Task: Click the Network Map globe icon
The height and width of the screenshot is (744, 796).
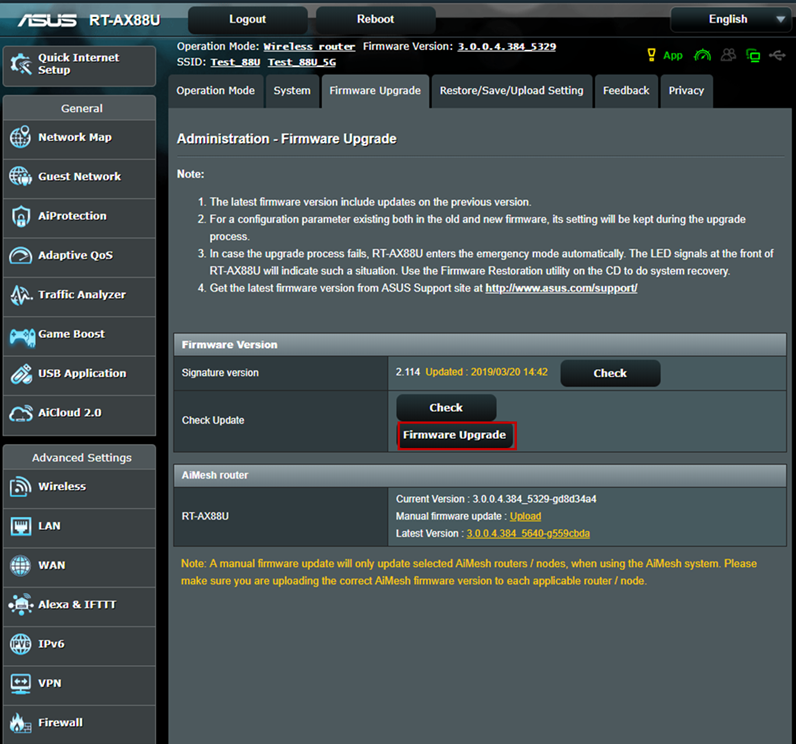Action: [21, 137]
